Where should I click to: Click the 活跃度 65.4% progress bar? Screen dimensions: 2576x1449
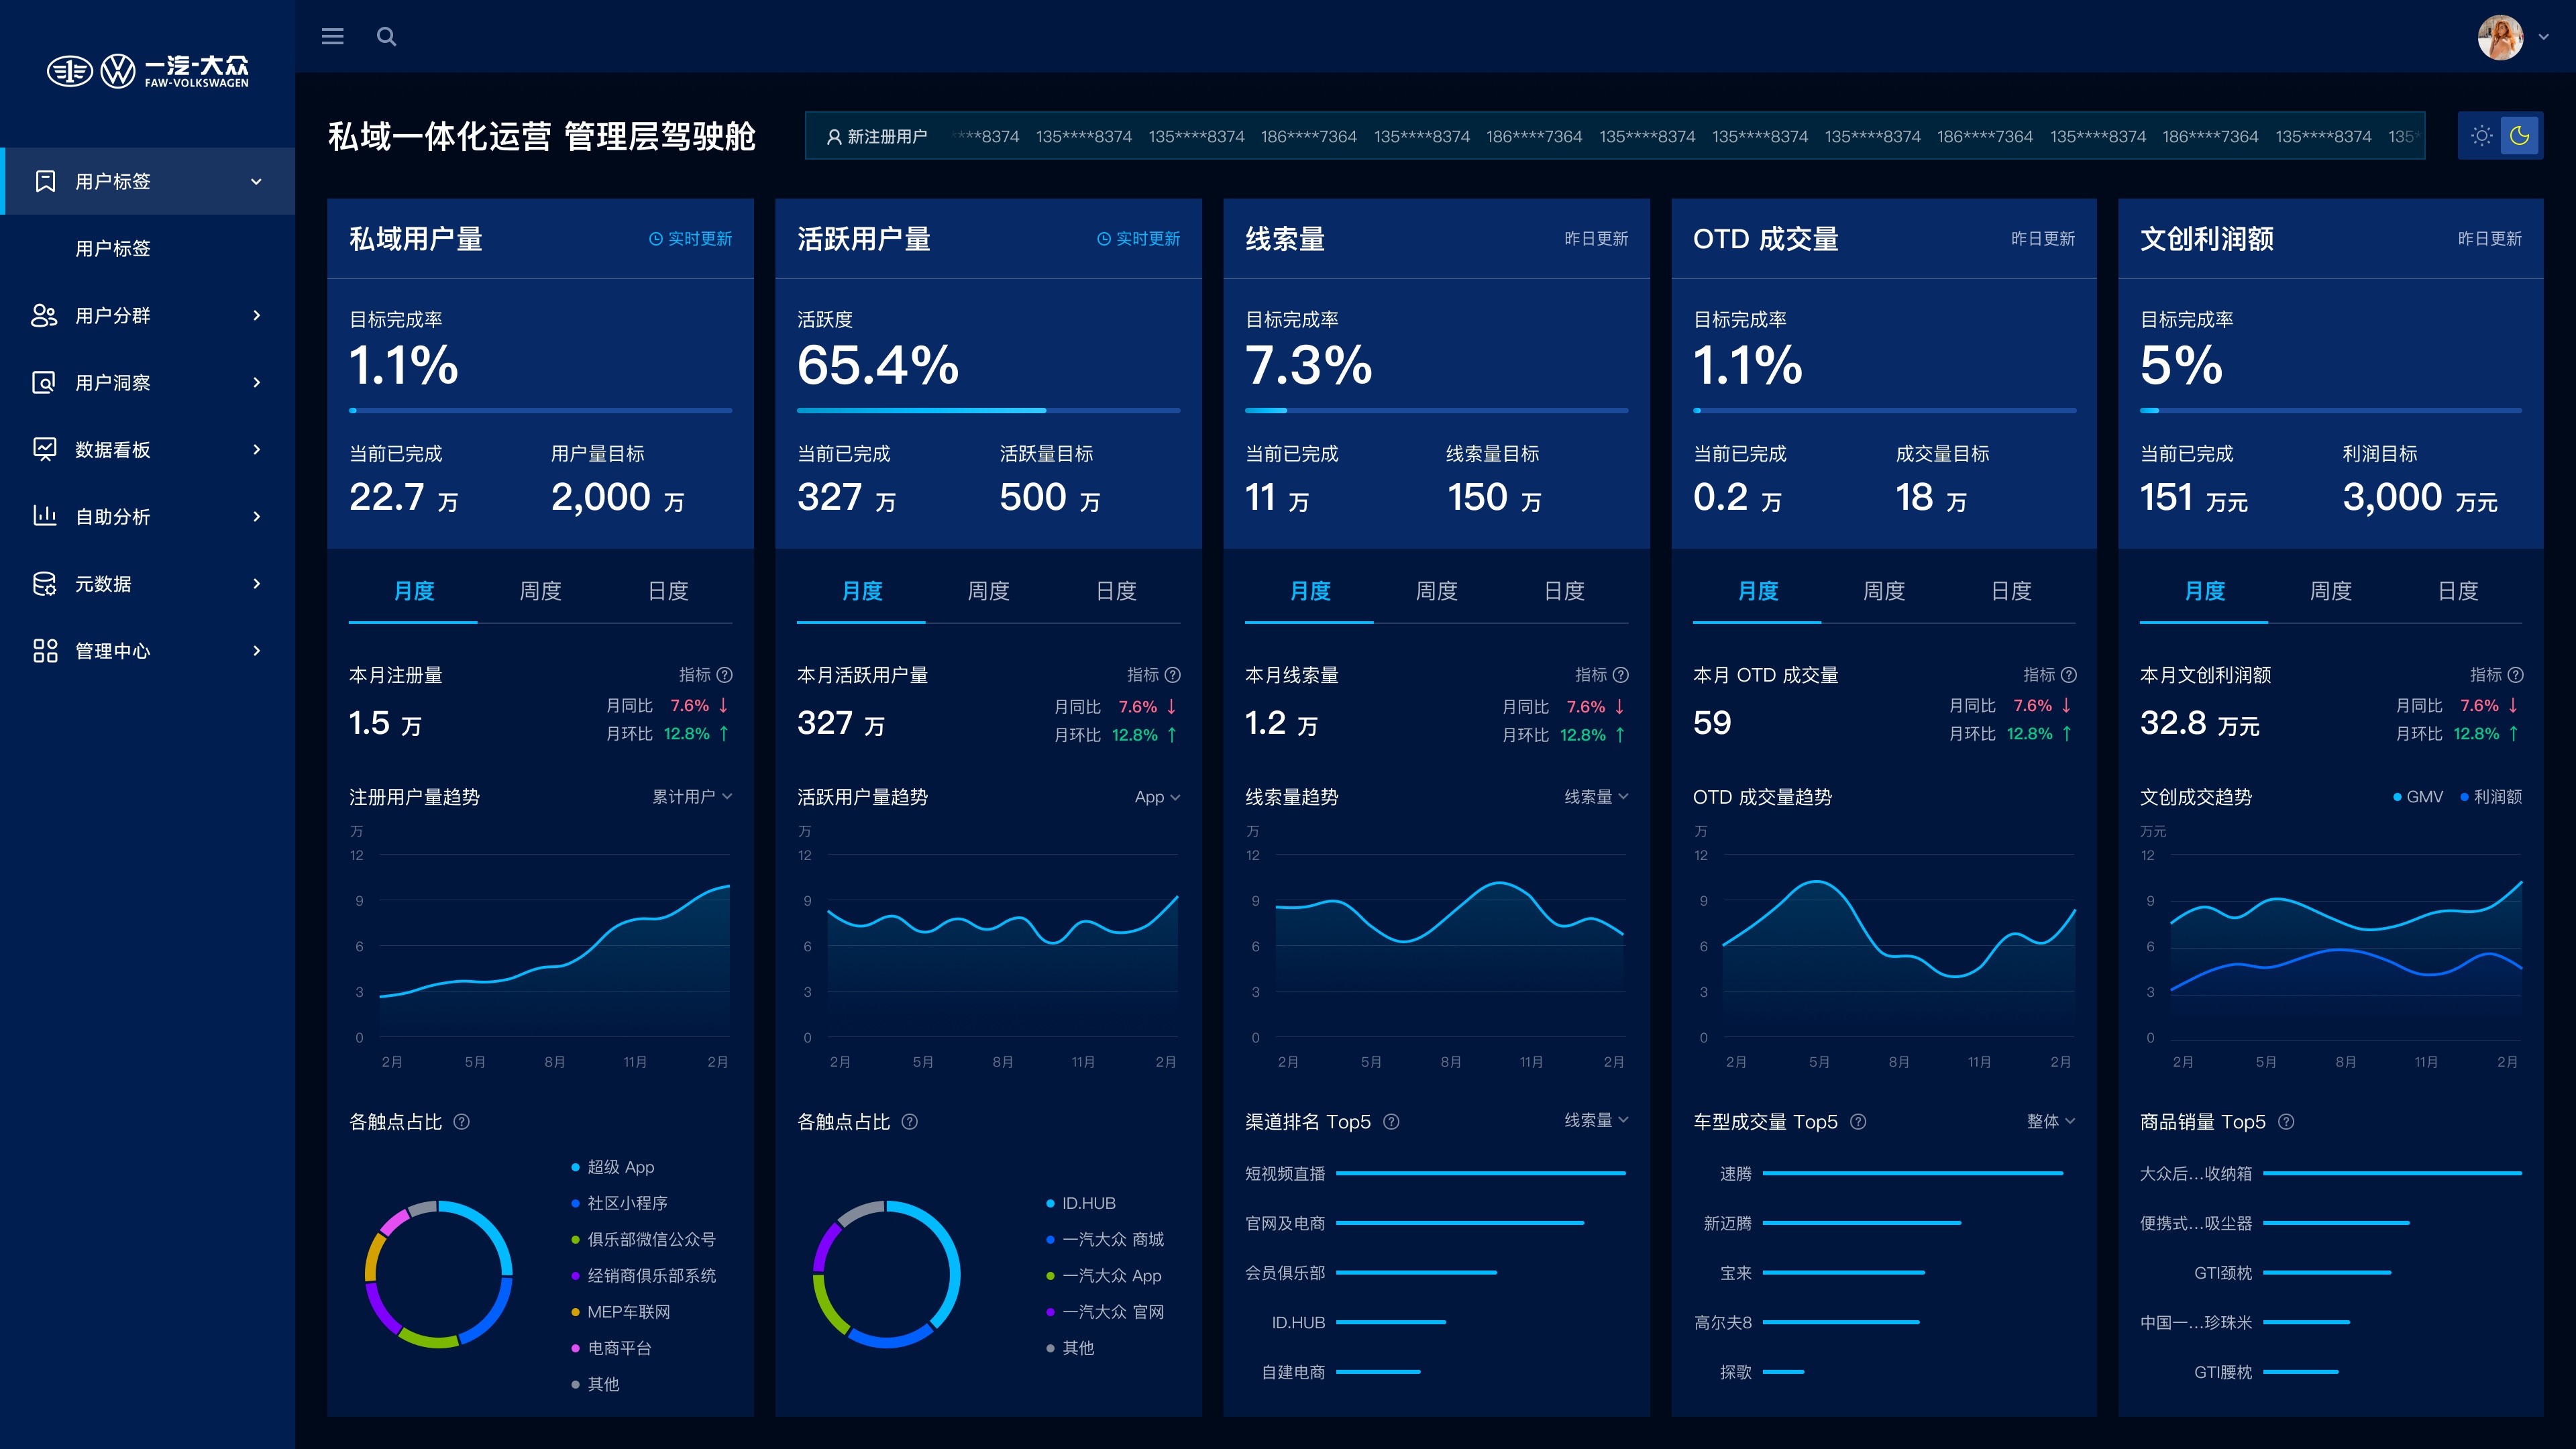988,410
